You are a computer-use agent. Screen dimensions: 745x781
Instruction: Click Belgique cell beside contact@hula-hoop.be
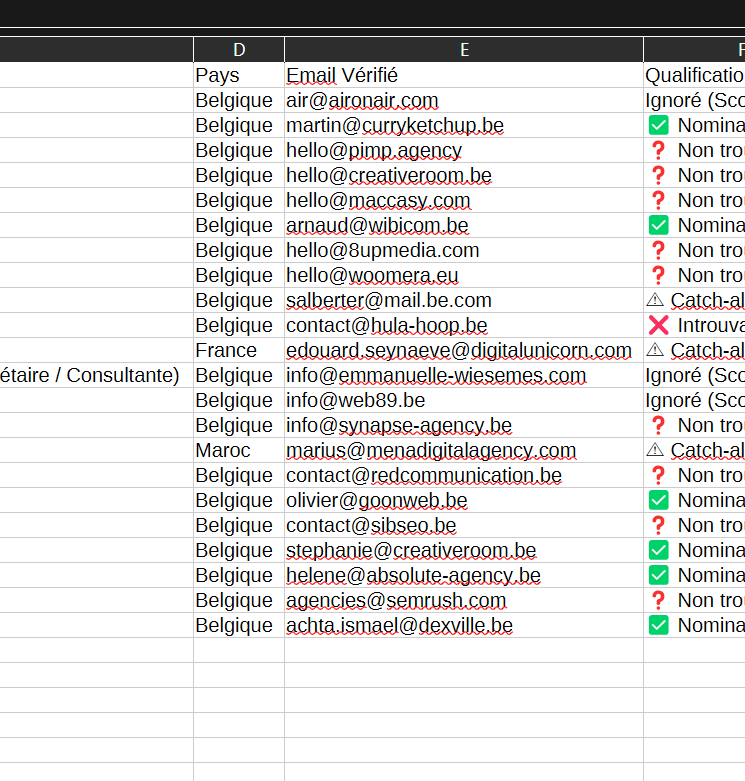click(x=239, y=325)
